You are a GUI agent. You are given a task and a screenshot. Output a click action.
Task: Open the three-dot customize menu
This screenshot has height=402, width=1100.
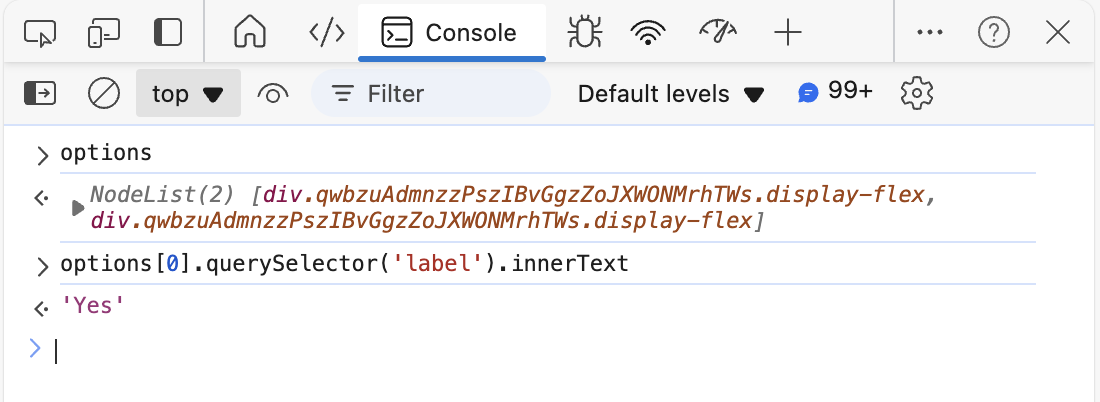(x=930, y=32)
